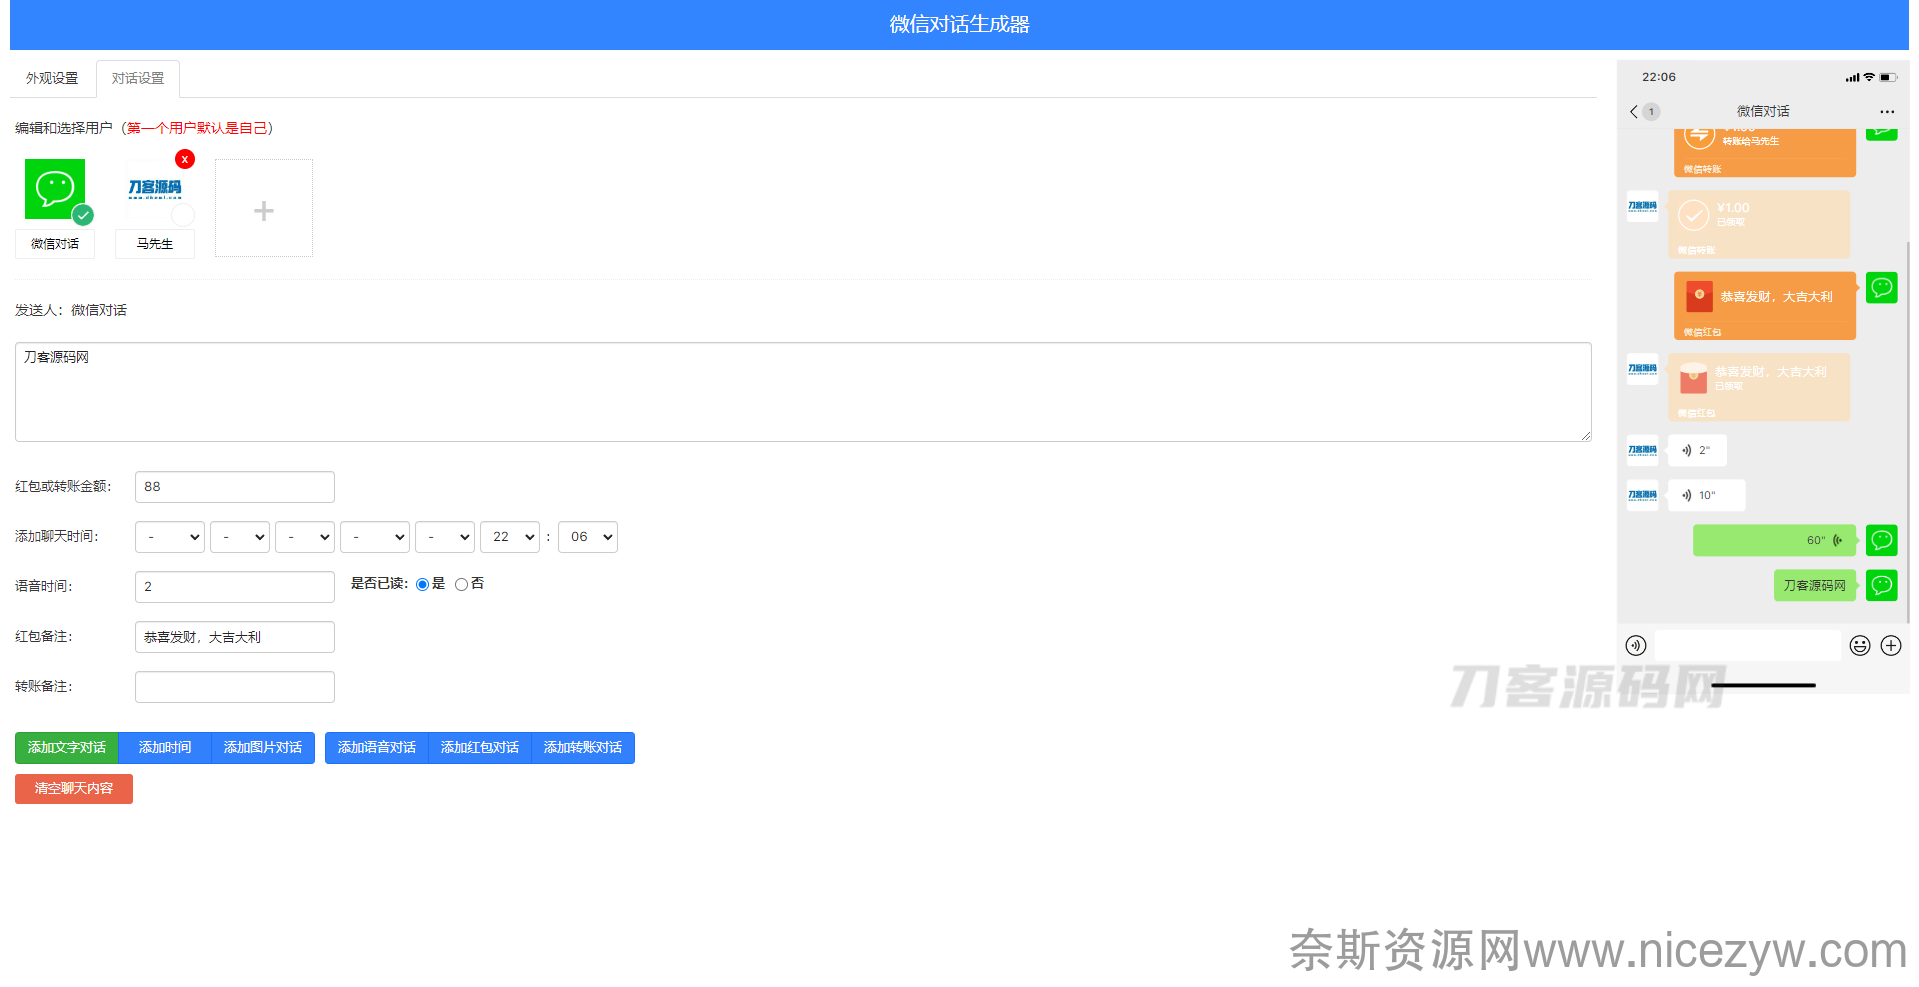Click 微信对话生成器 page title
1919x987 pixels.
pos(959,24)
